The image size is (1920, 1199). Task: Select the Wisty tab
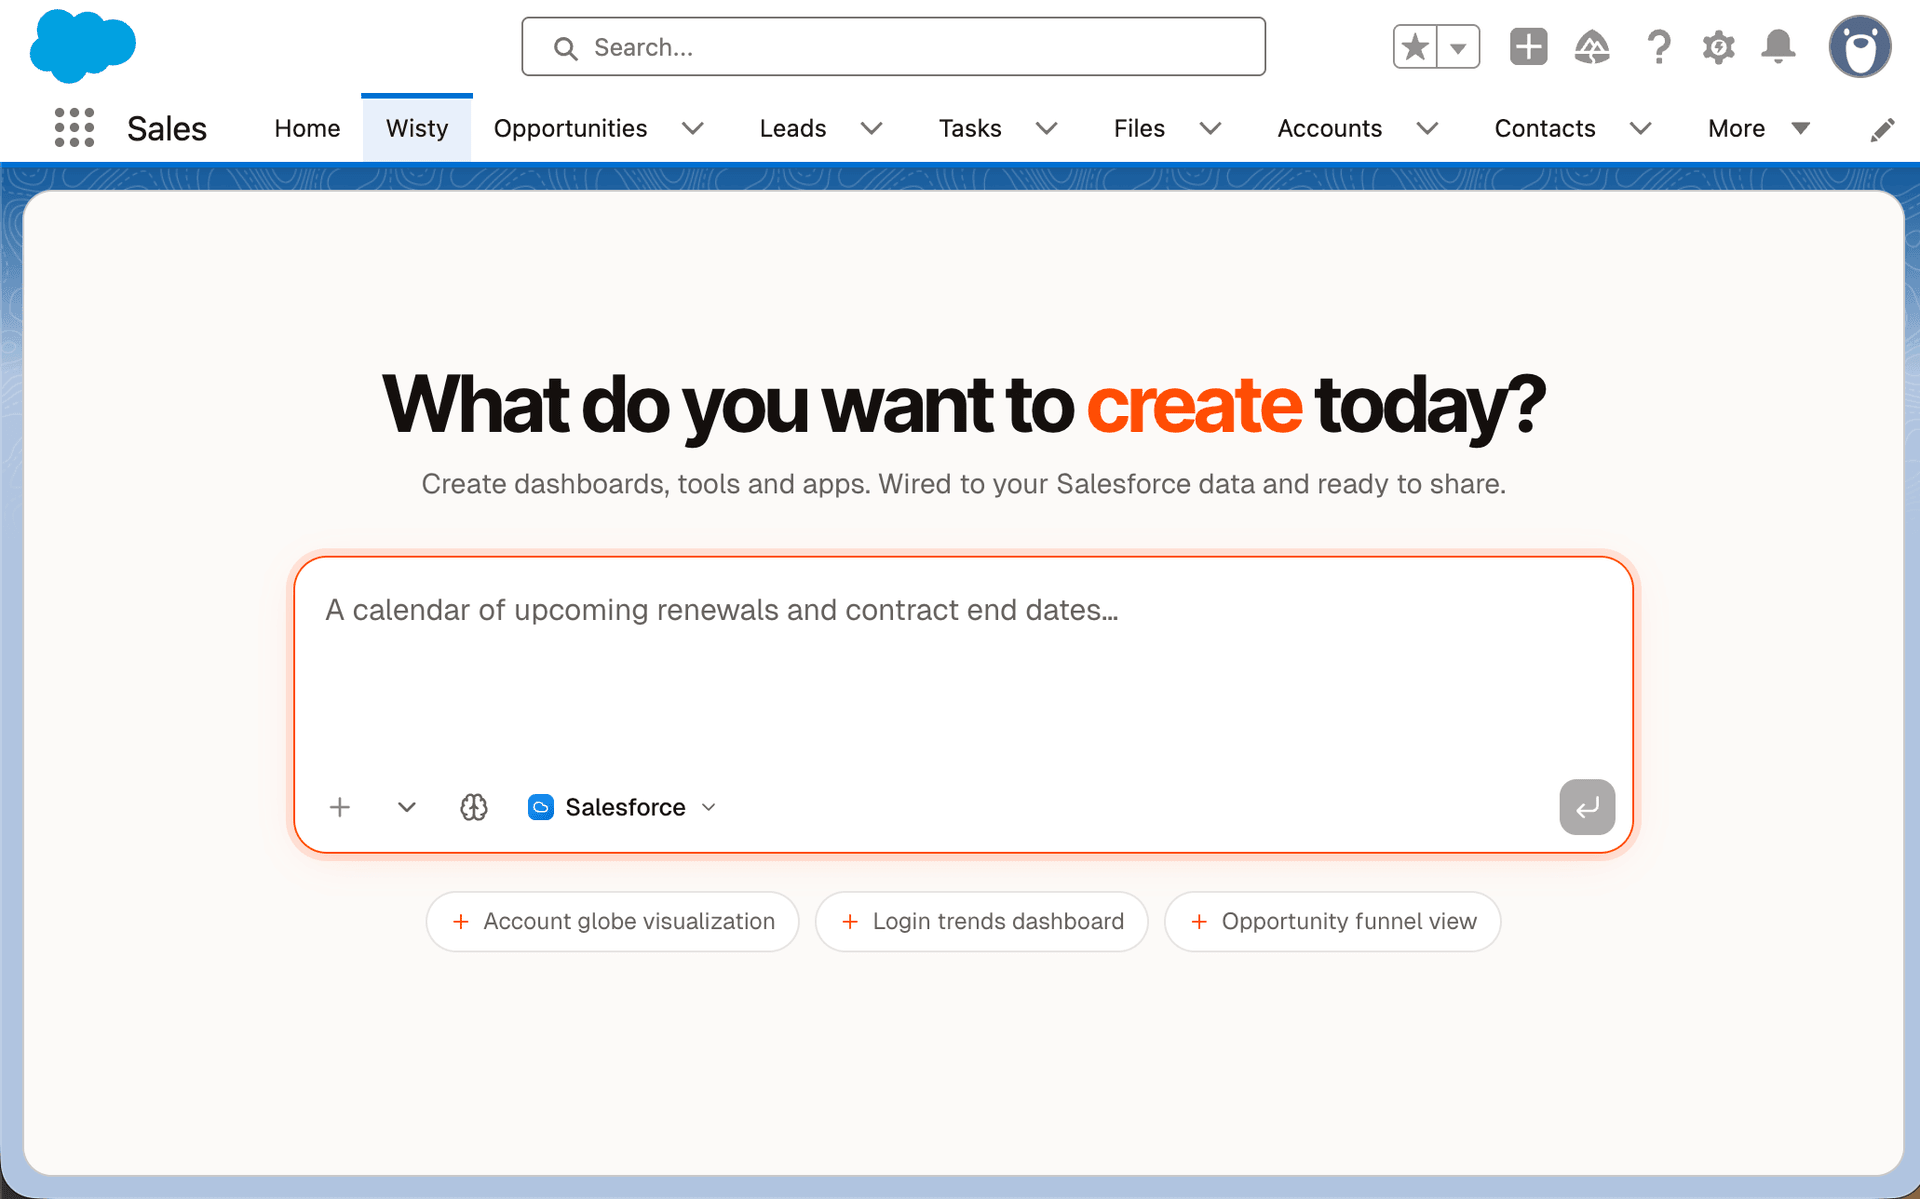coord(417,128)
